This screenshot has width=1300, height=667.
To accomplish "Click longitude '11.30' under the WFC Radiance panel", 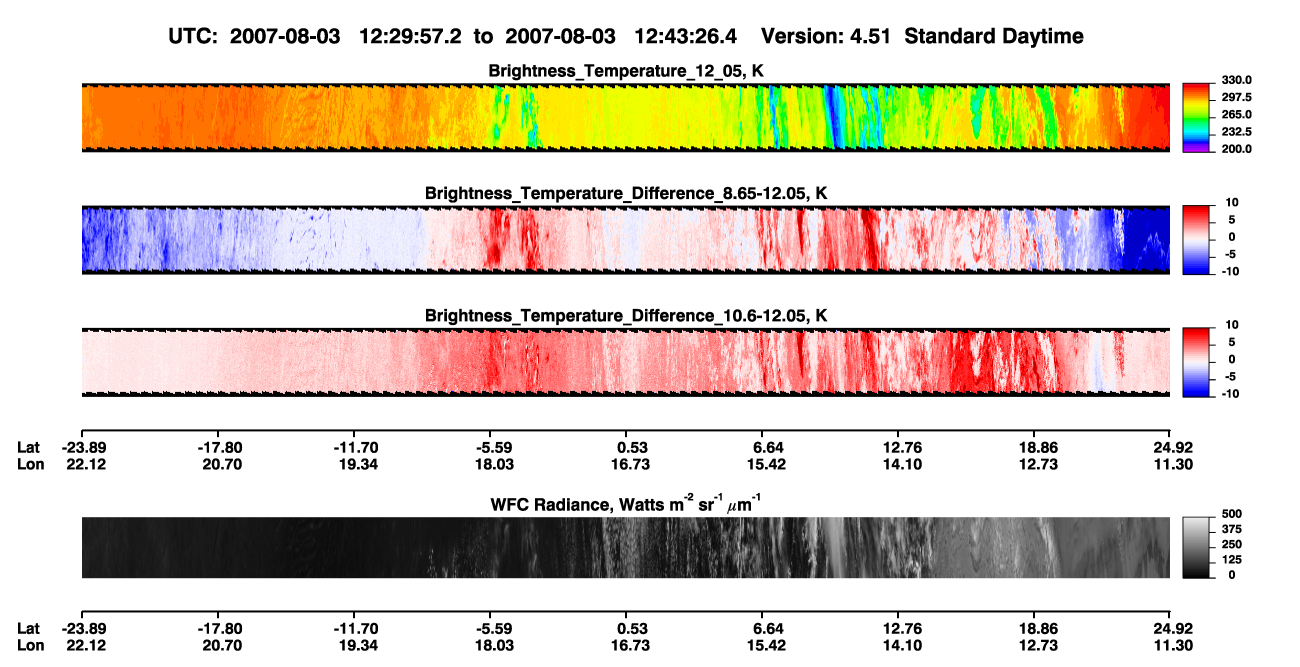I will click(x=1174, y=645).
